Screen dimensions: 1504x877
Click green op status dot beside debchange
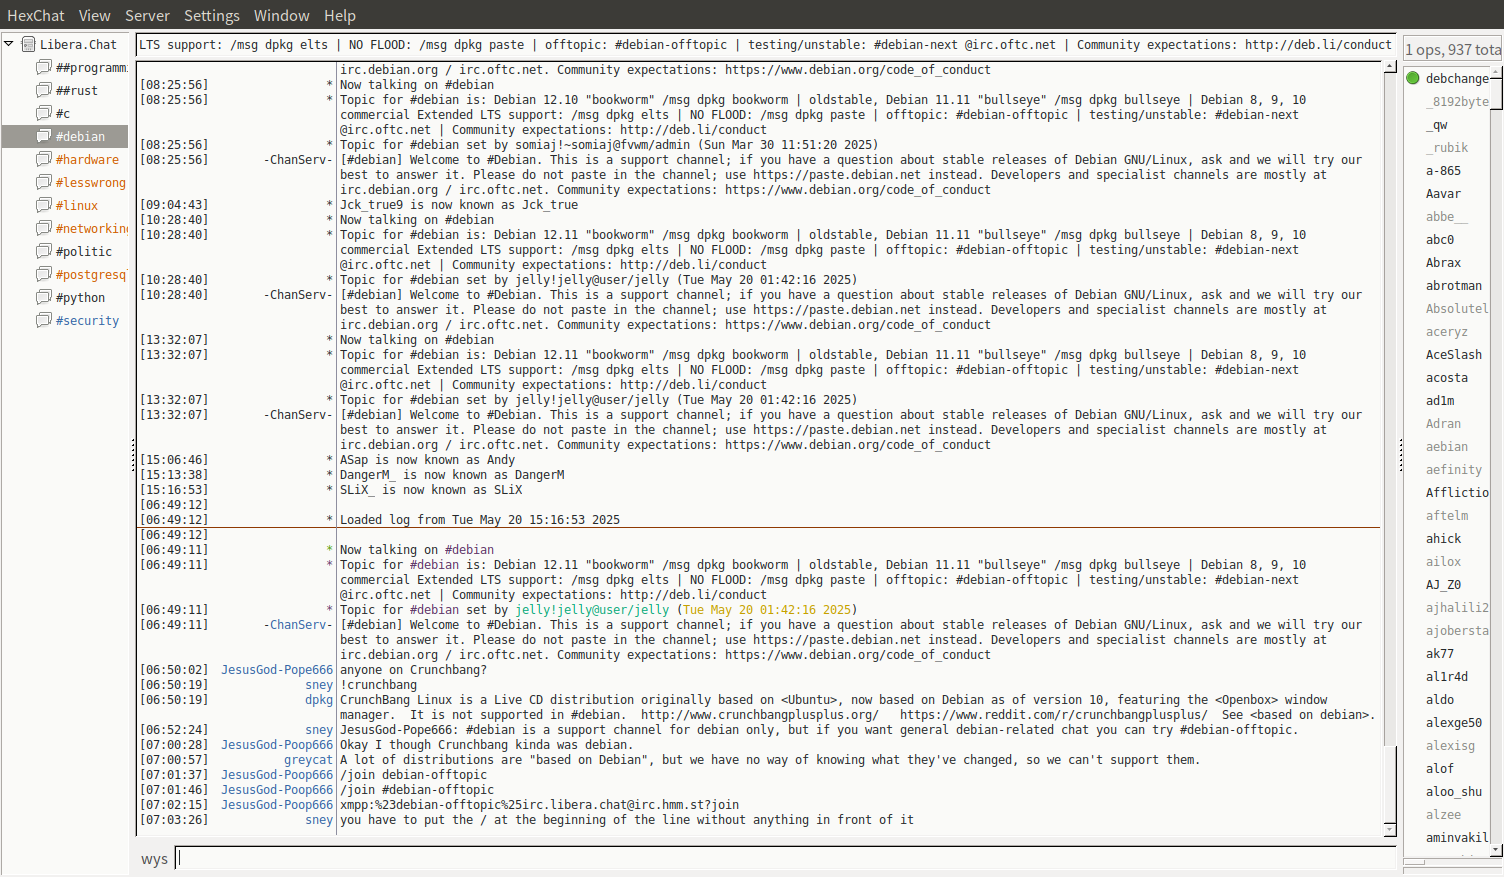[x=1413, y=78]
